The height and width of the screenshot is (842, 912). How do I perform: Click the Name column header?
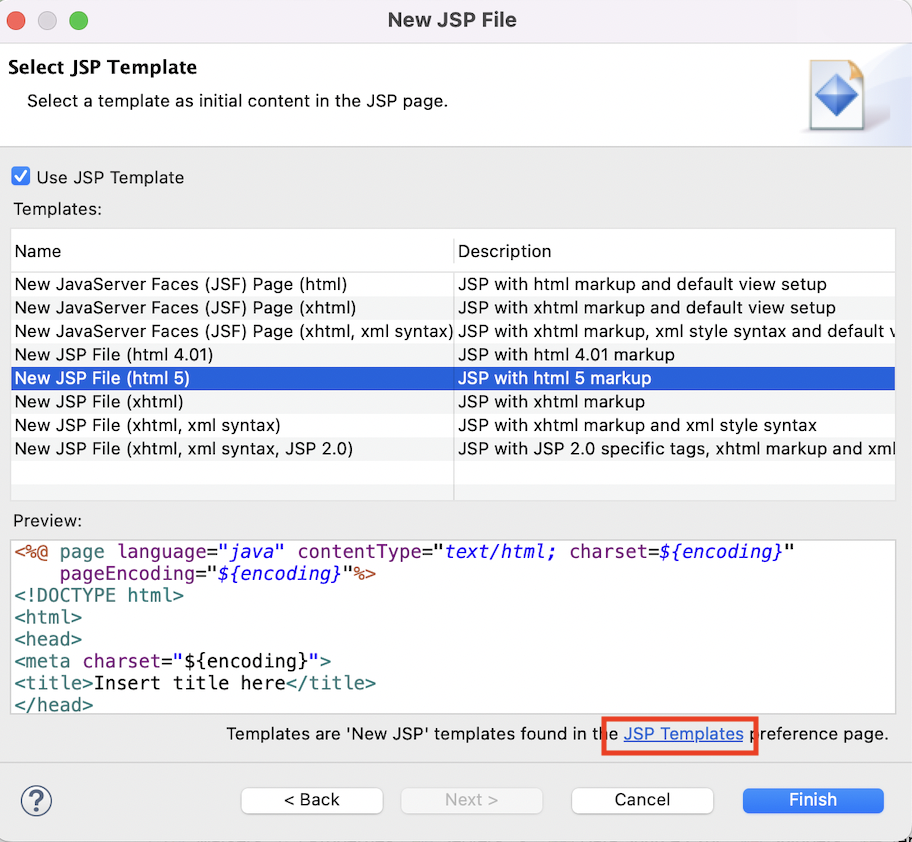(x=232, y=251)
